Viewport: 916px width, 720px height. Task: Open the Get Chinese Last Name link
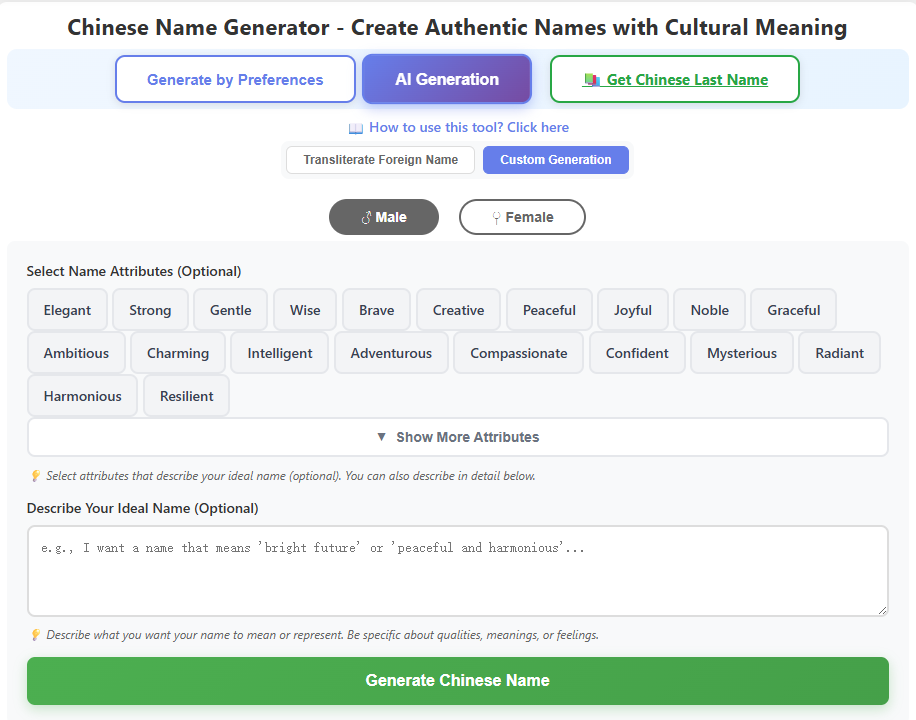[684, 79]
